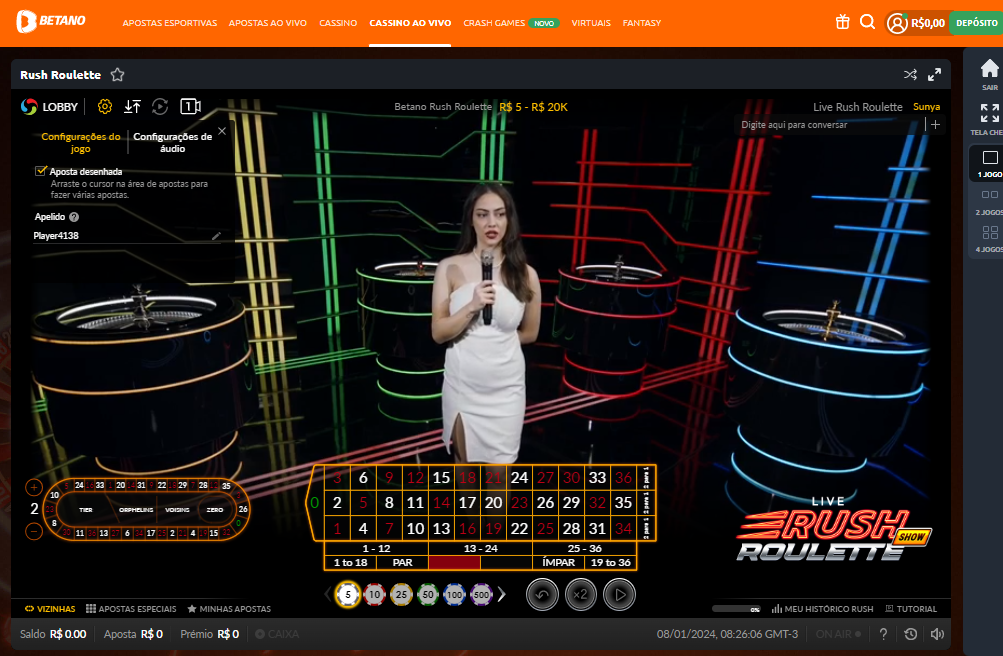Open Apostas Esportivas in top menu
Screen dimensions: 1003x656
pos(169,23)
